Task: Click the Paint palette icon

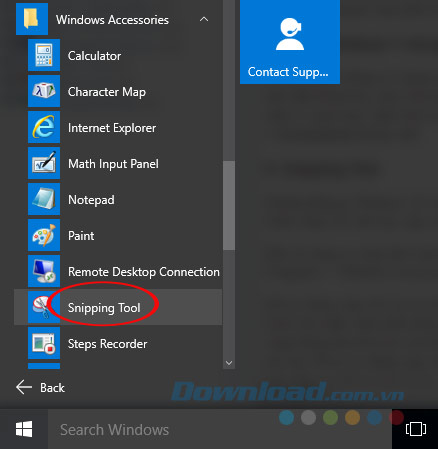Action: pyautogui.click(x=44, y=235)
